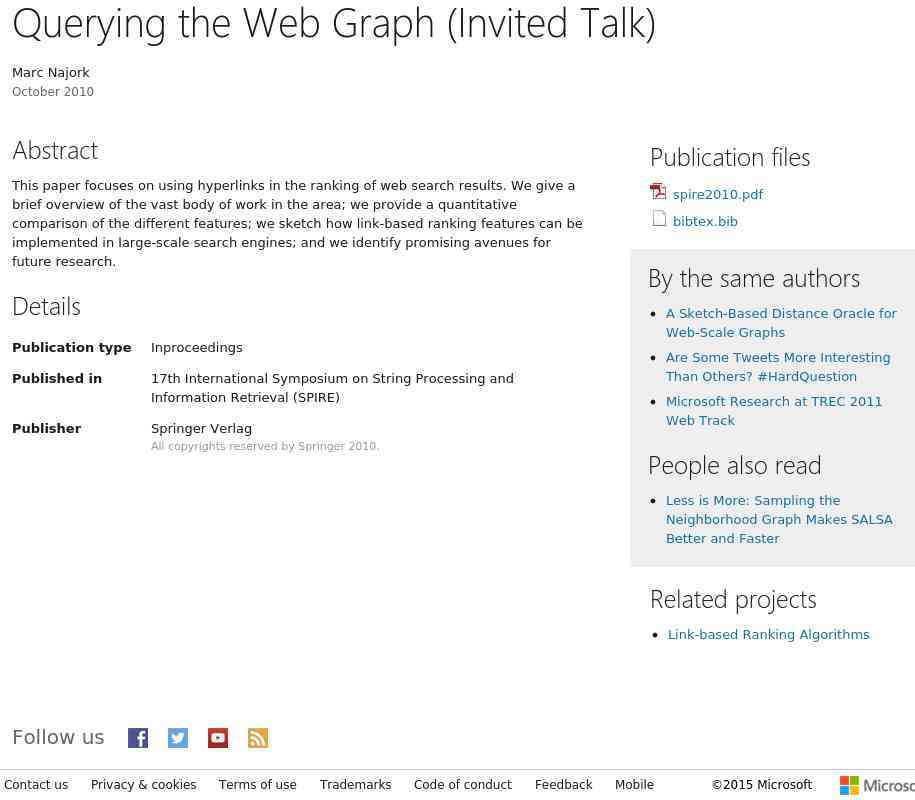This screenshot has width=915, height=800.
Task: Click the file icon beside bibtex.bib
Action: (659, 218)
